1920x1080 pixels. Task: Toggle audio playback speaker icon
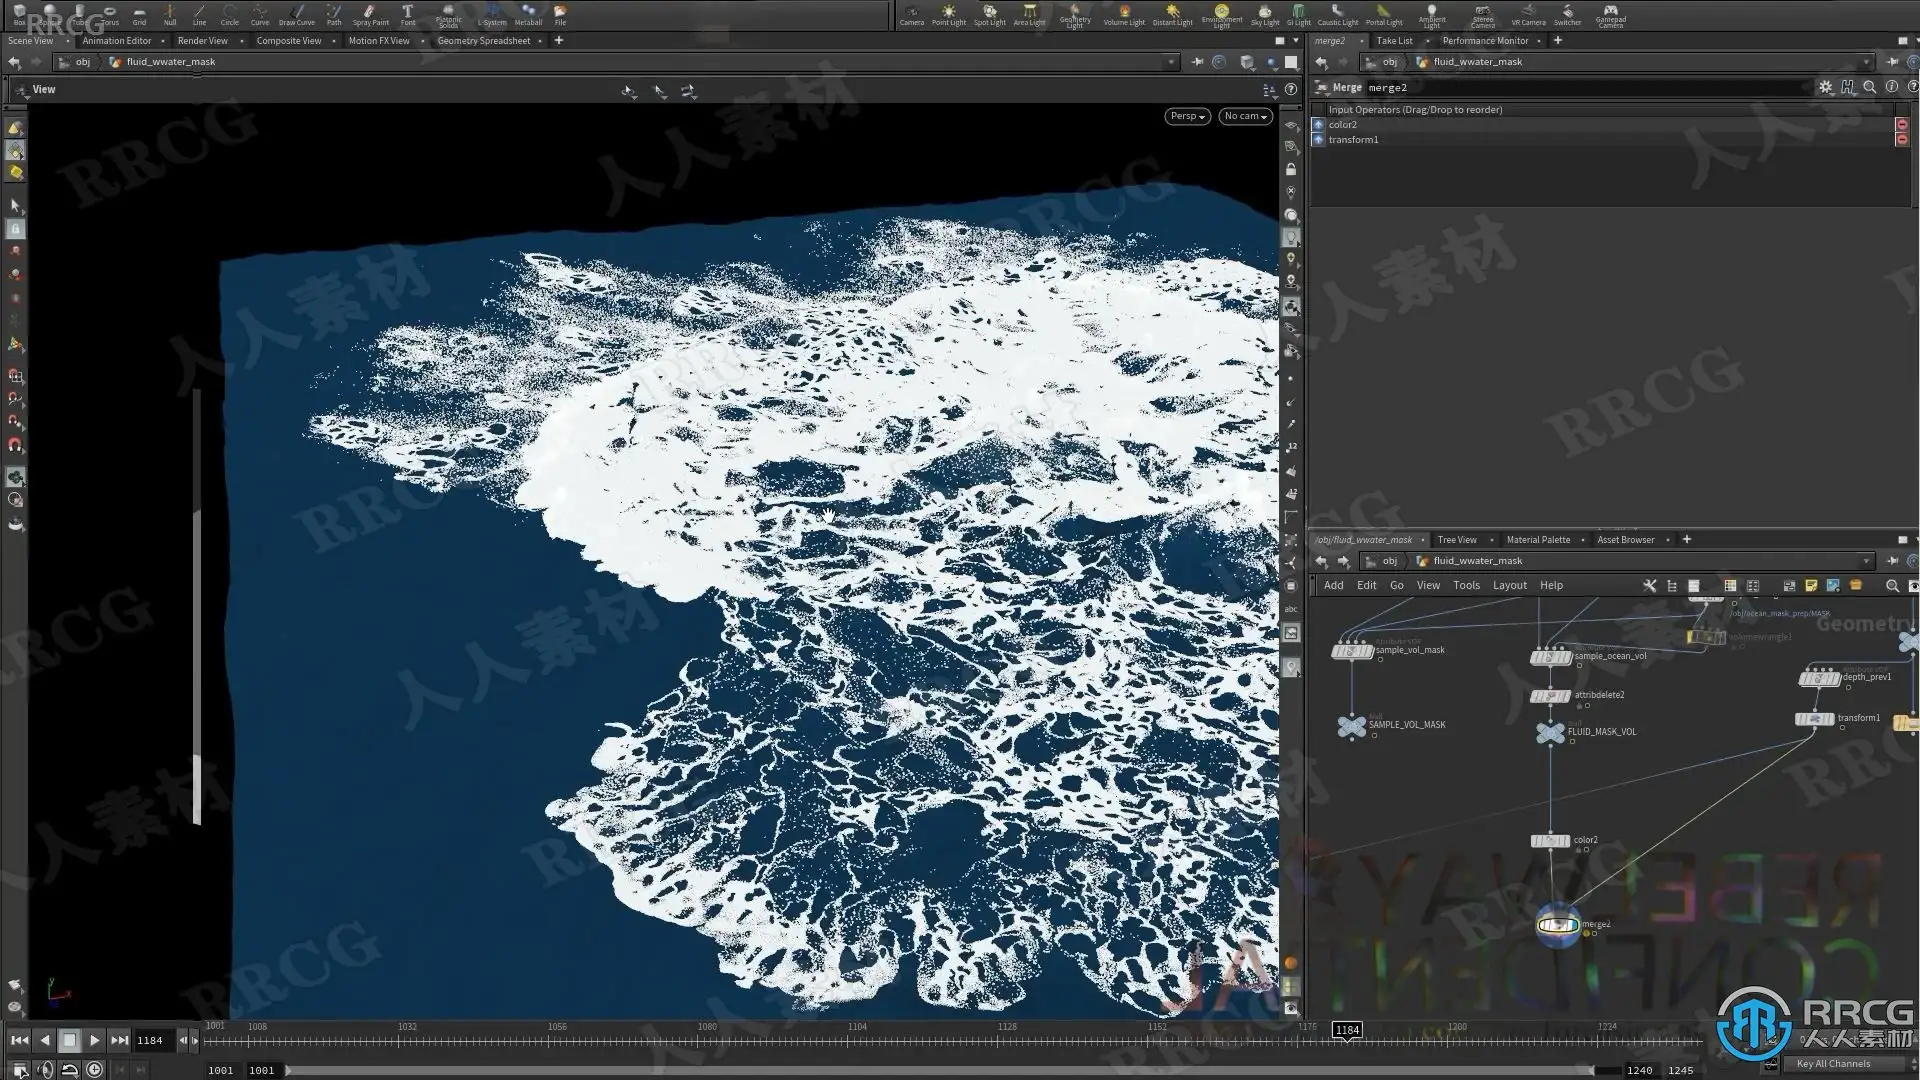pos(45,1070)
